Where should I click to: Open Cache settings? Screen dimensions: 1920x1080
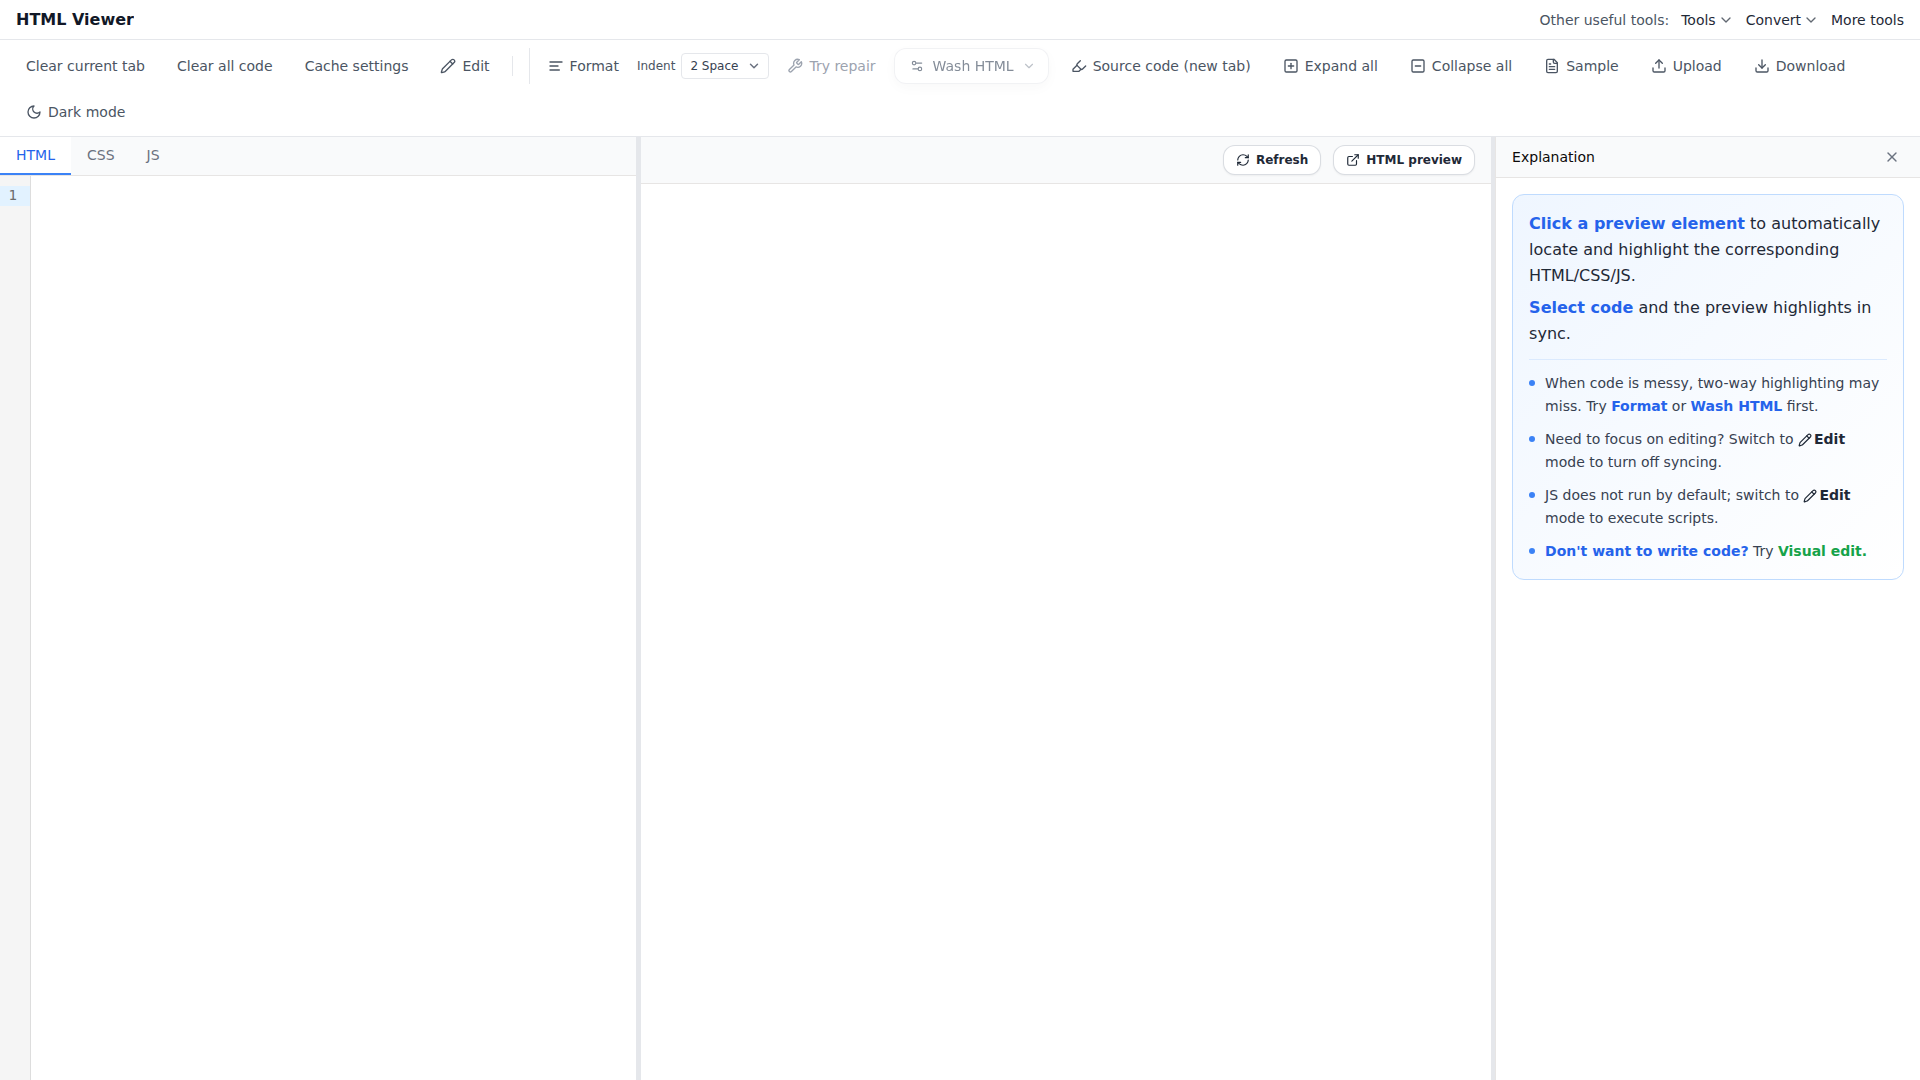357,66
